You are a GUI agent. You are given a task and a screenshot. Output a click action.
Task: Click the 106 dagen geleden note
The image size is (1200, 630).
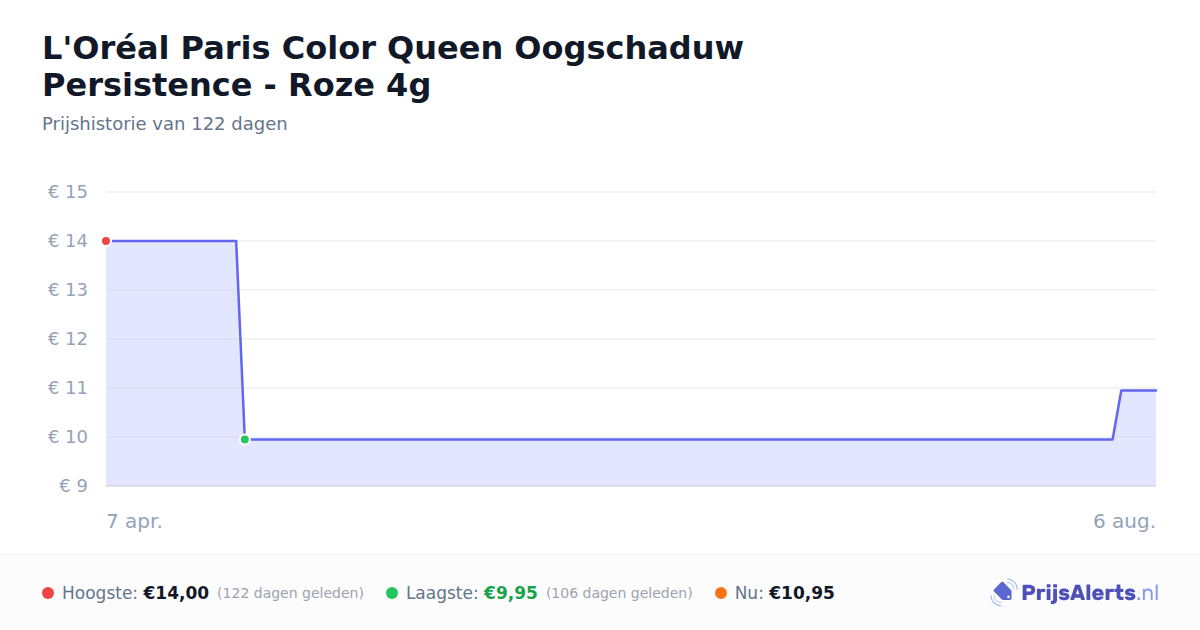pos(619,593)
